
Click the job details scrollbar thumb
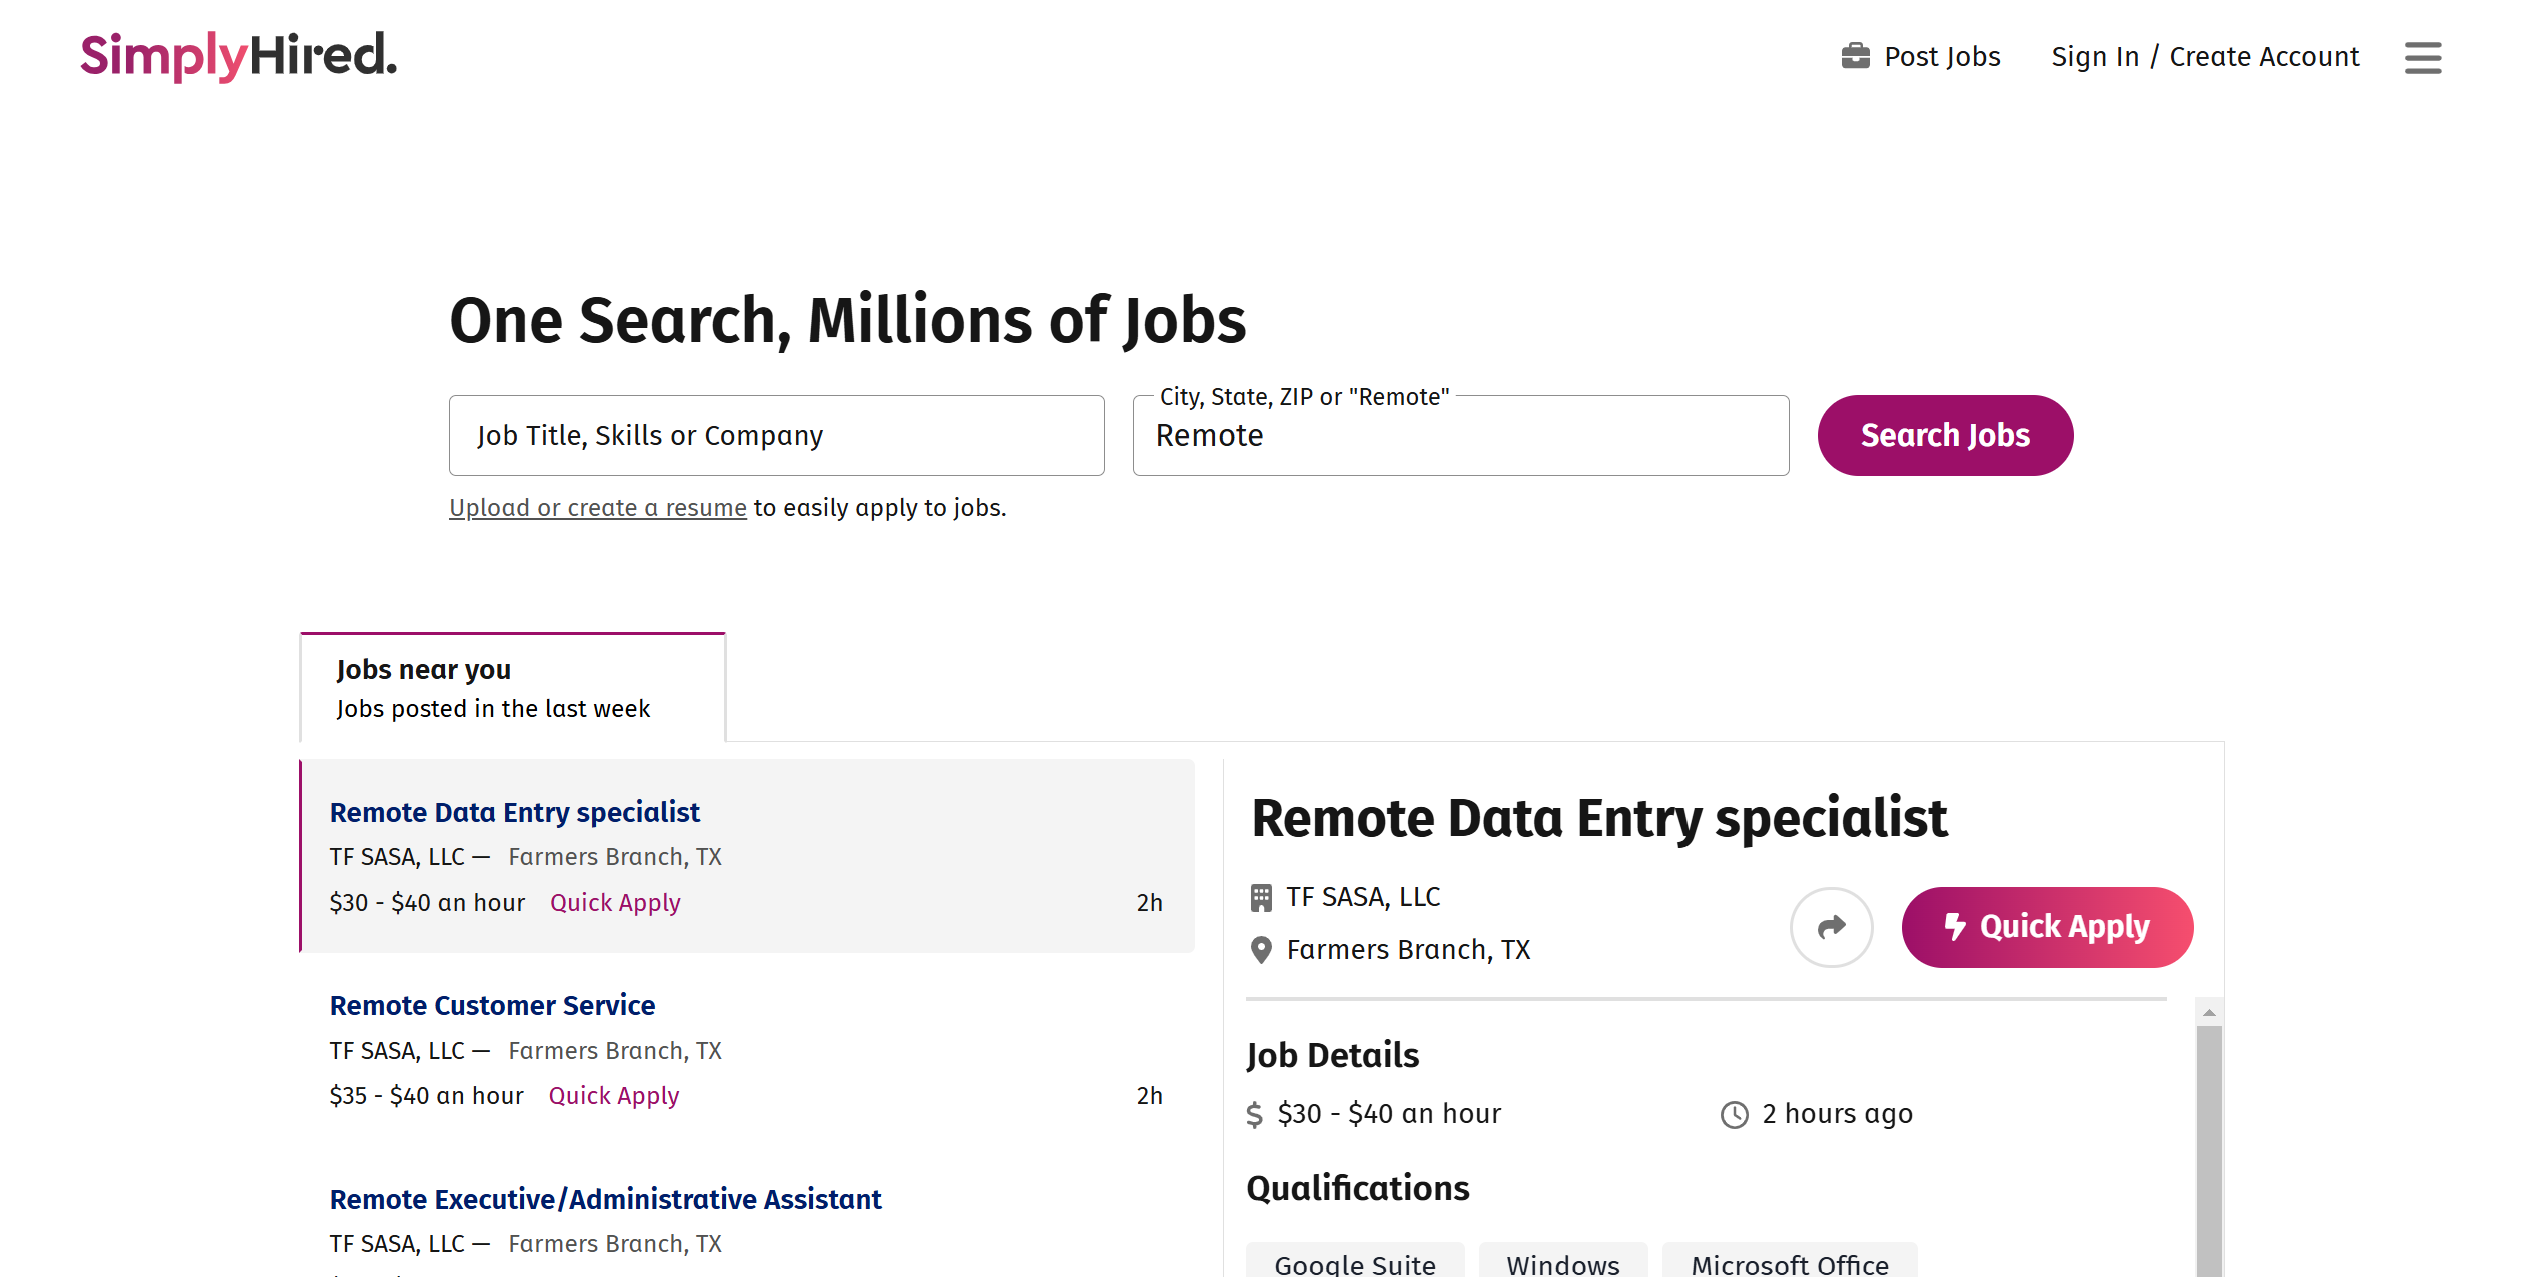pos(2209,1150)
